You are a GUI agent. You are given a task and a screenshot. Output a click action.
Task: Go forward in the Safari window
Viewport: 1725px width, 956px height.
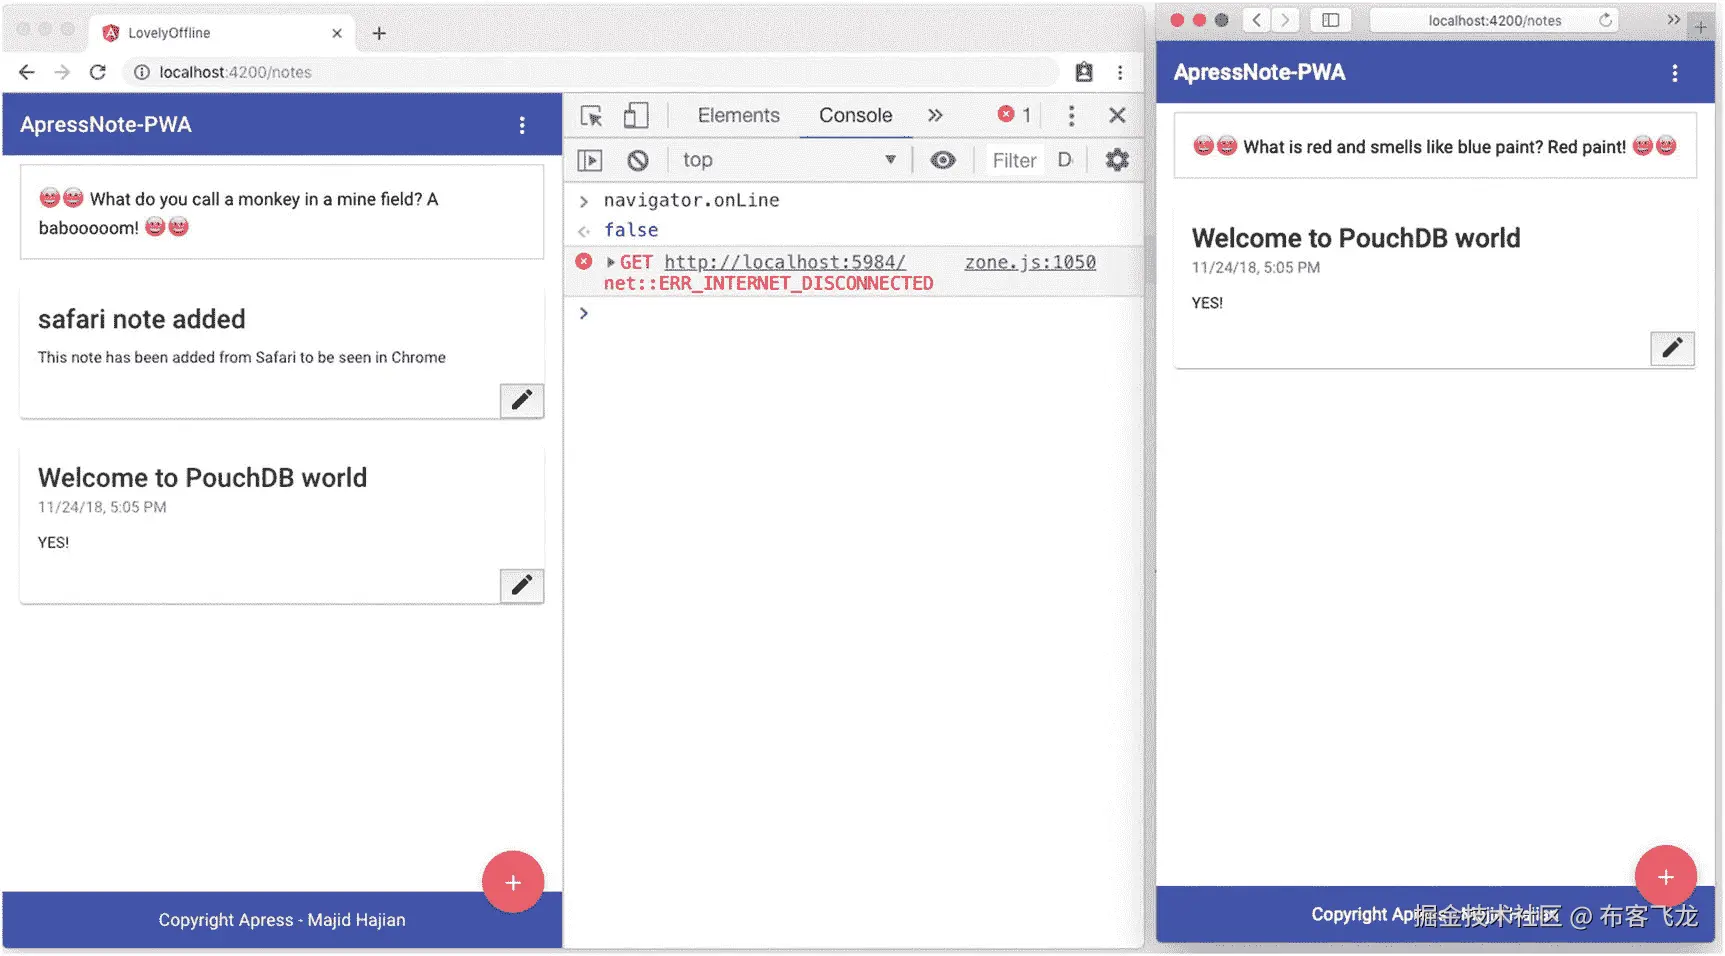click(x=1286, y=20)
